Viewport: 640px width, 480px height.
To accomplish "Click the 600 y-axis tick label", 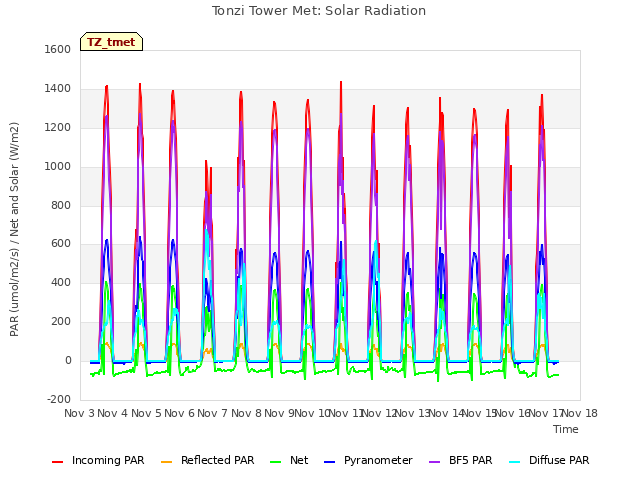I will [x=61, y=244].
